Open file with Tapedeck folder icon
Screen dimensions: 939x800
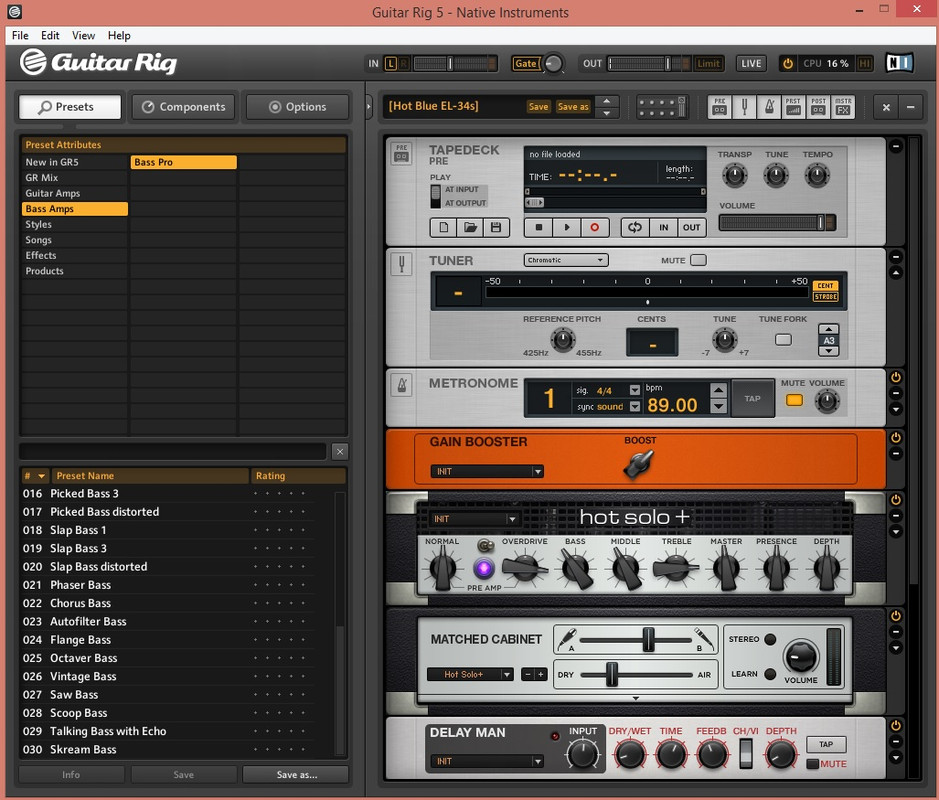(x=470, y=228)
